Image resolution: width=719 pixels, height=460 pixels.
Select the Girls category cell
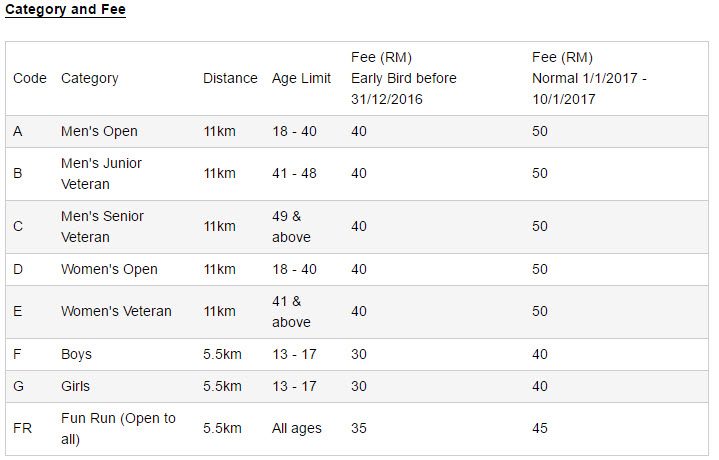tap(75, 386)
